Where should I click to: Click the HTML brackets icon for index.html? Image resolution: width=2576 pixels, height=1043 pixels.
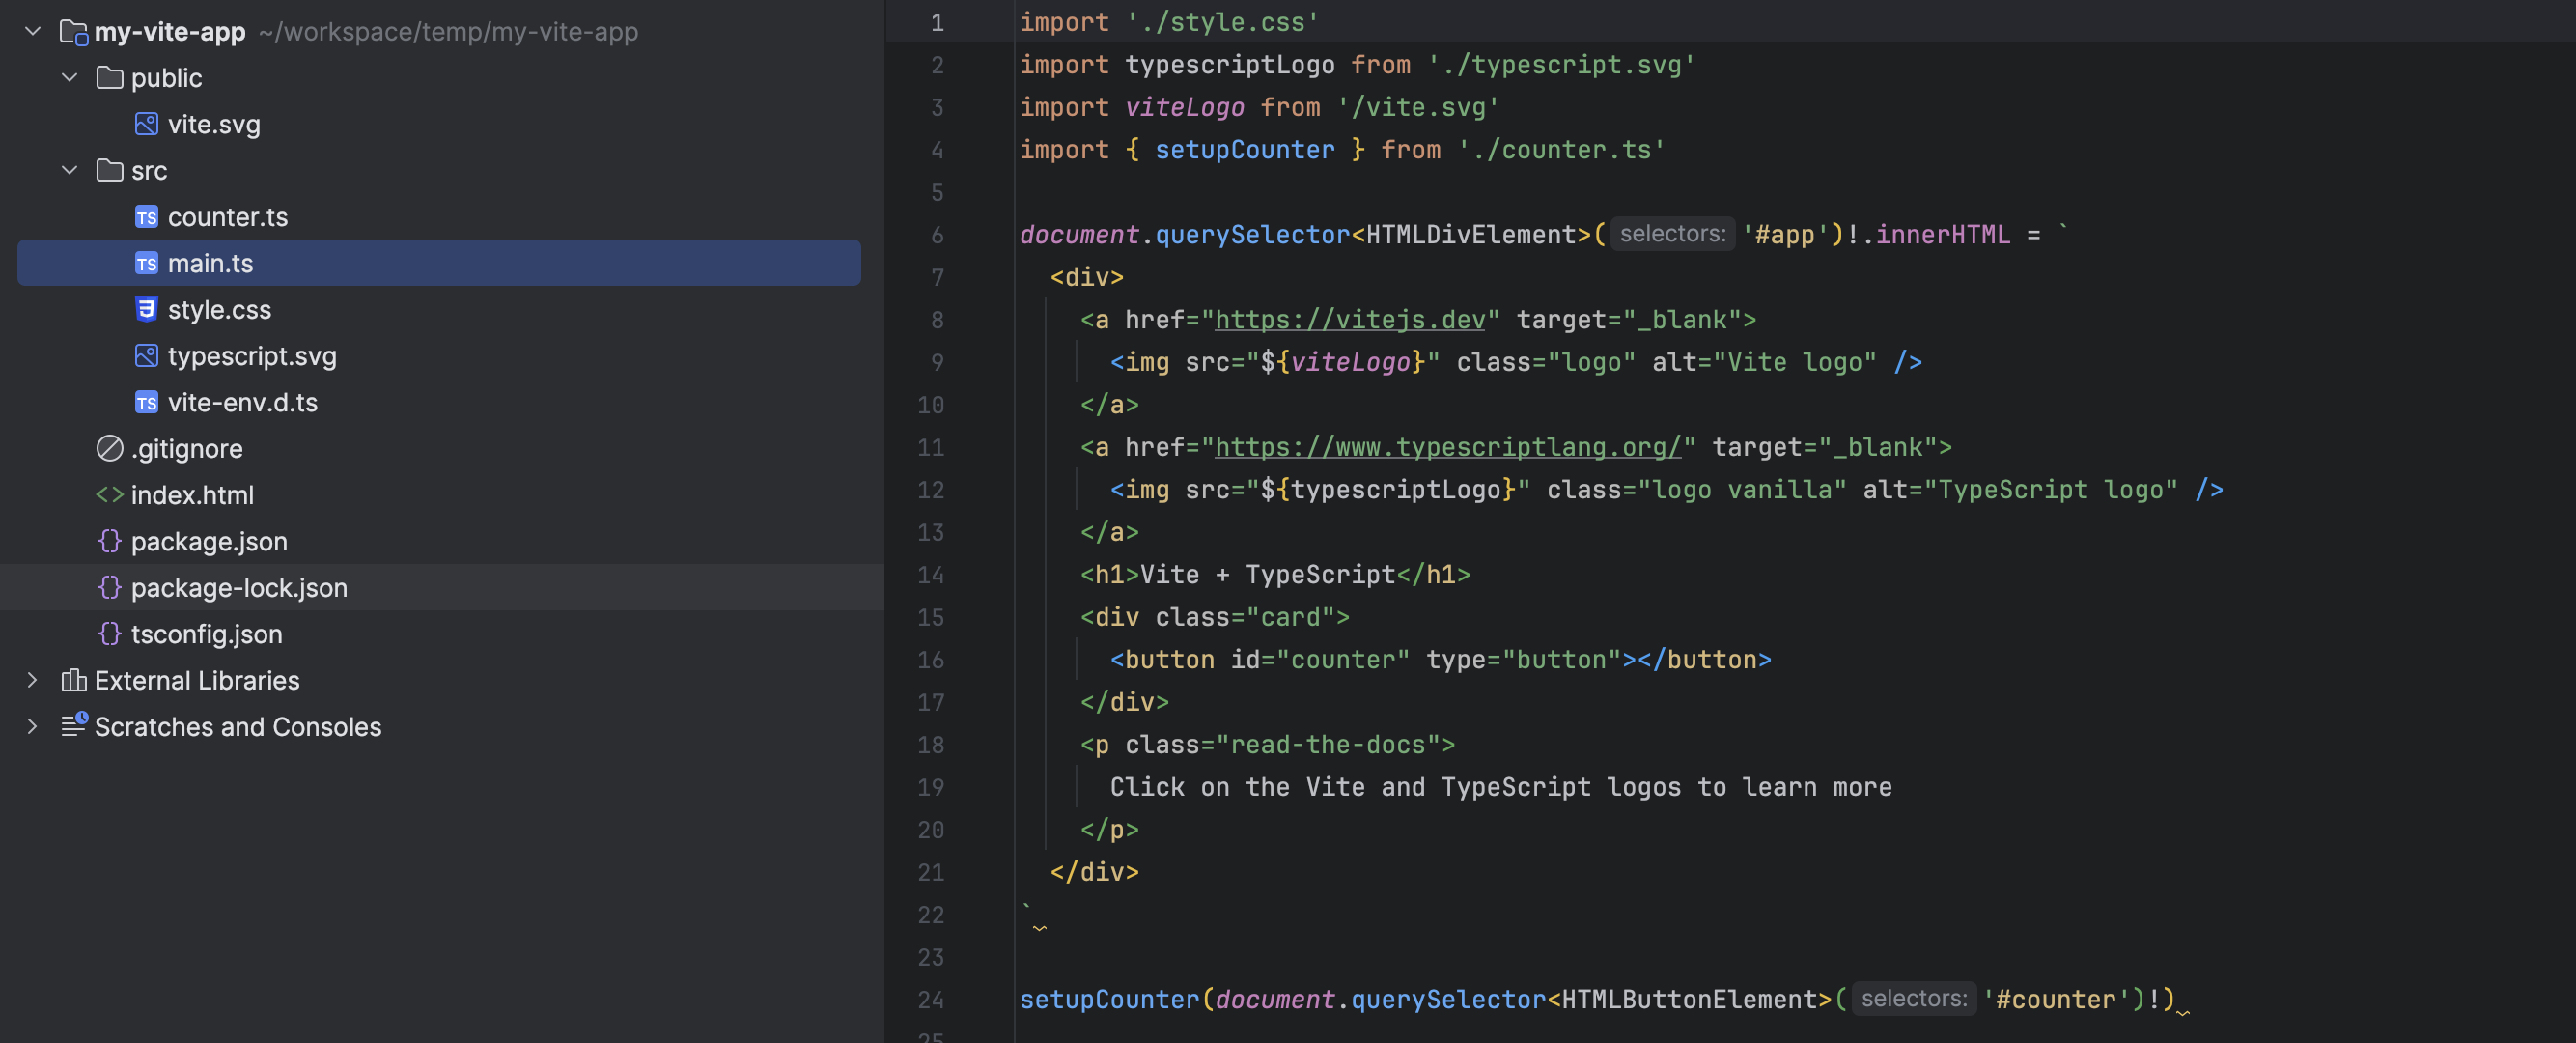coord(109,495)
